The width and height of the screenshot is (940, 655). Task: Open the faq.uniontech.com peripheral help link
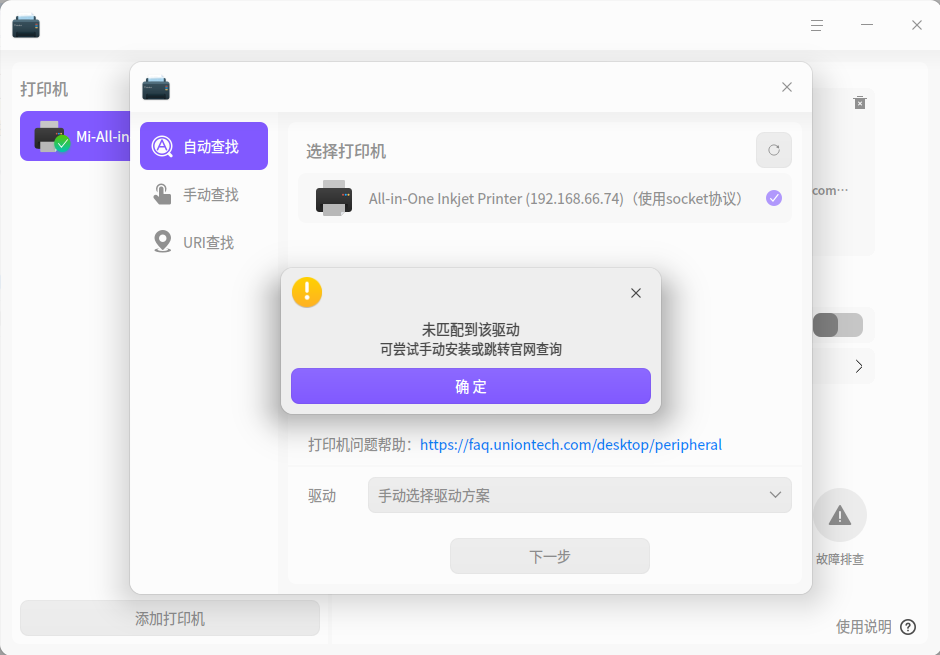click(571, 445)
